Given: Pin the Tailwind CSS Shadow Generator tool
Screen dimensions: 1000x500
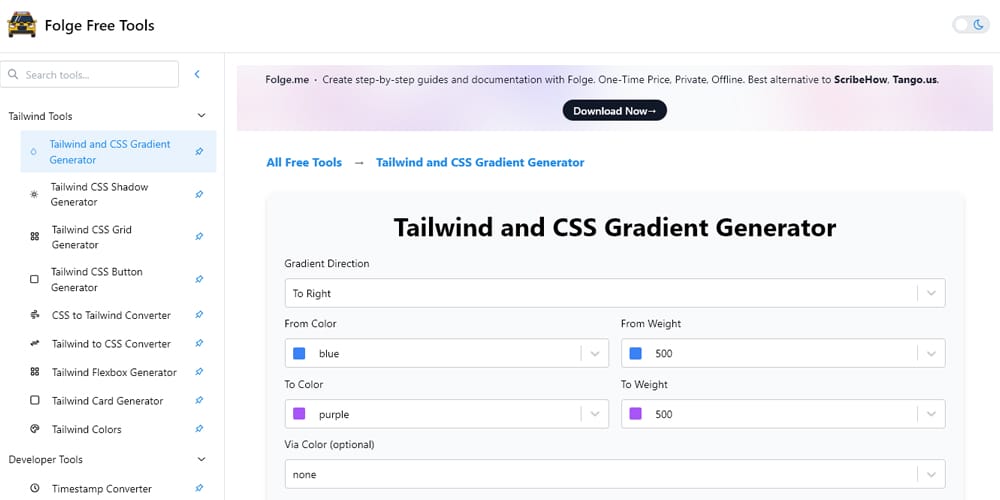Looking at the screenshot, I should (x=199, y=194).
